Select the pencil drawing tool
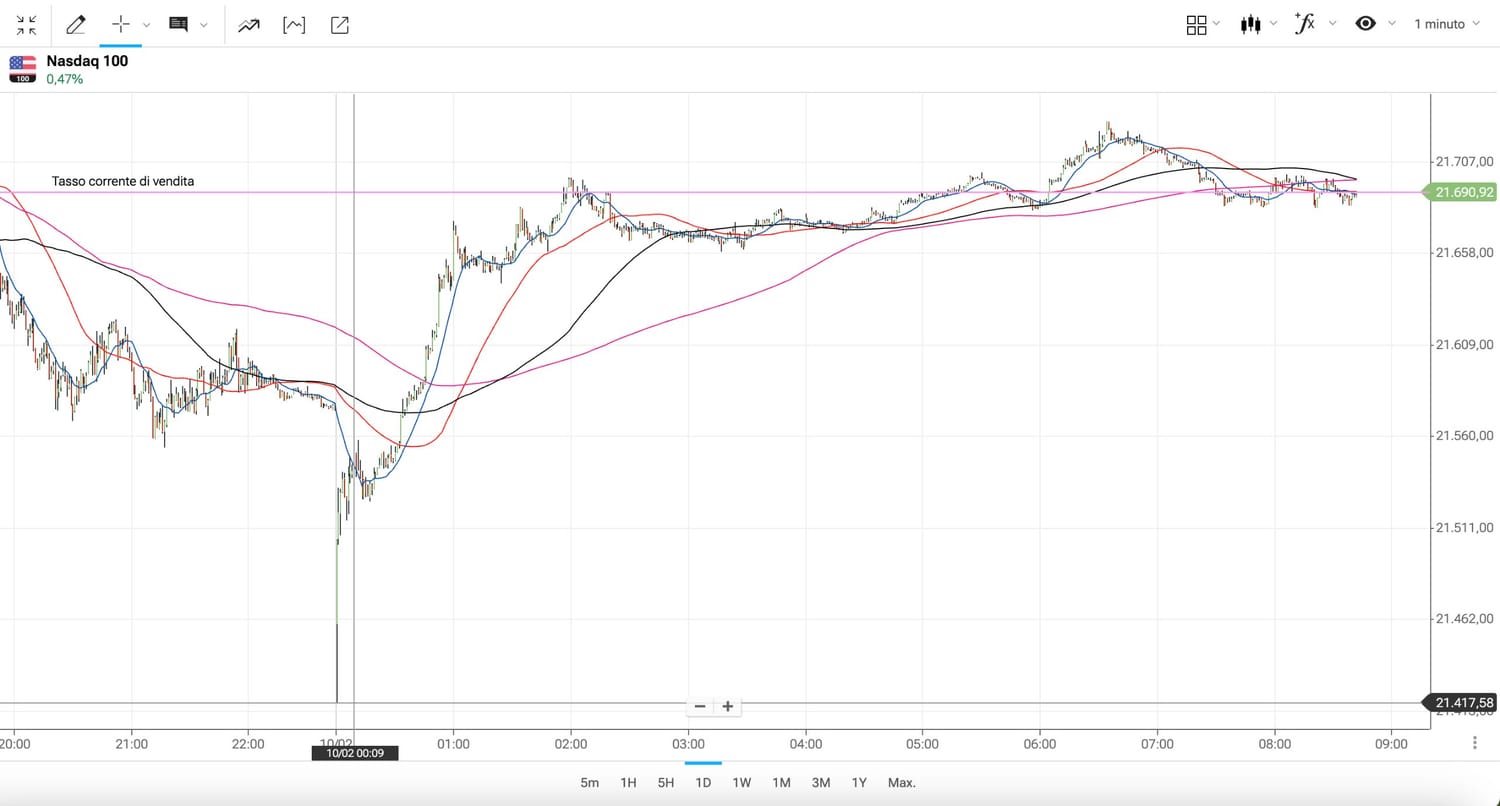 click(x=75, y=25)
